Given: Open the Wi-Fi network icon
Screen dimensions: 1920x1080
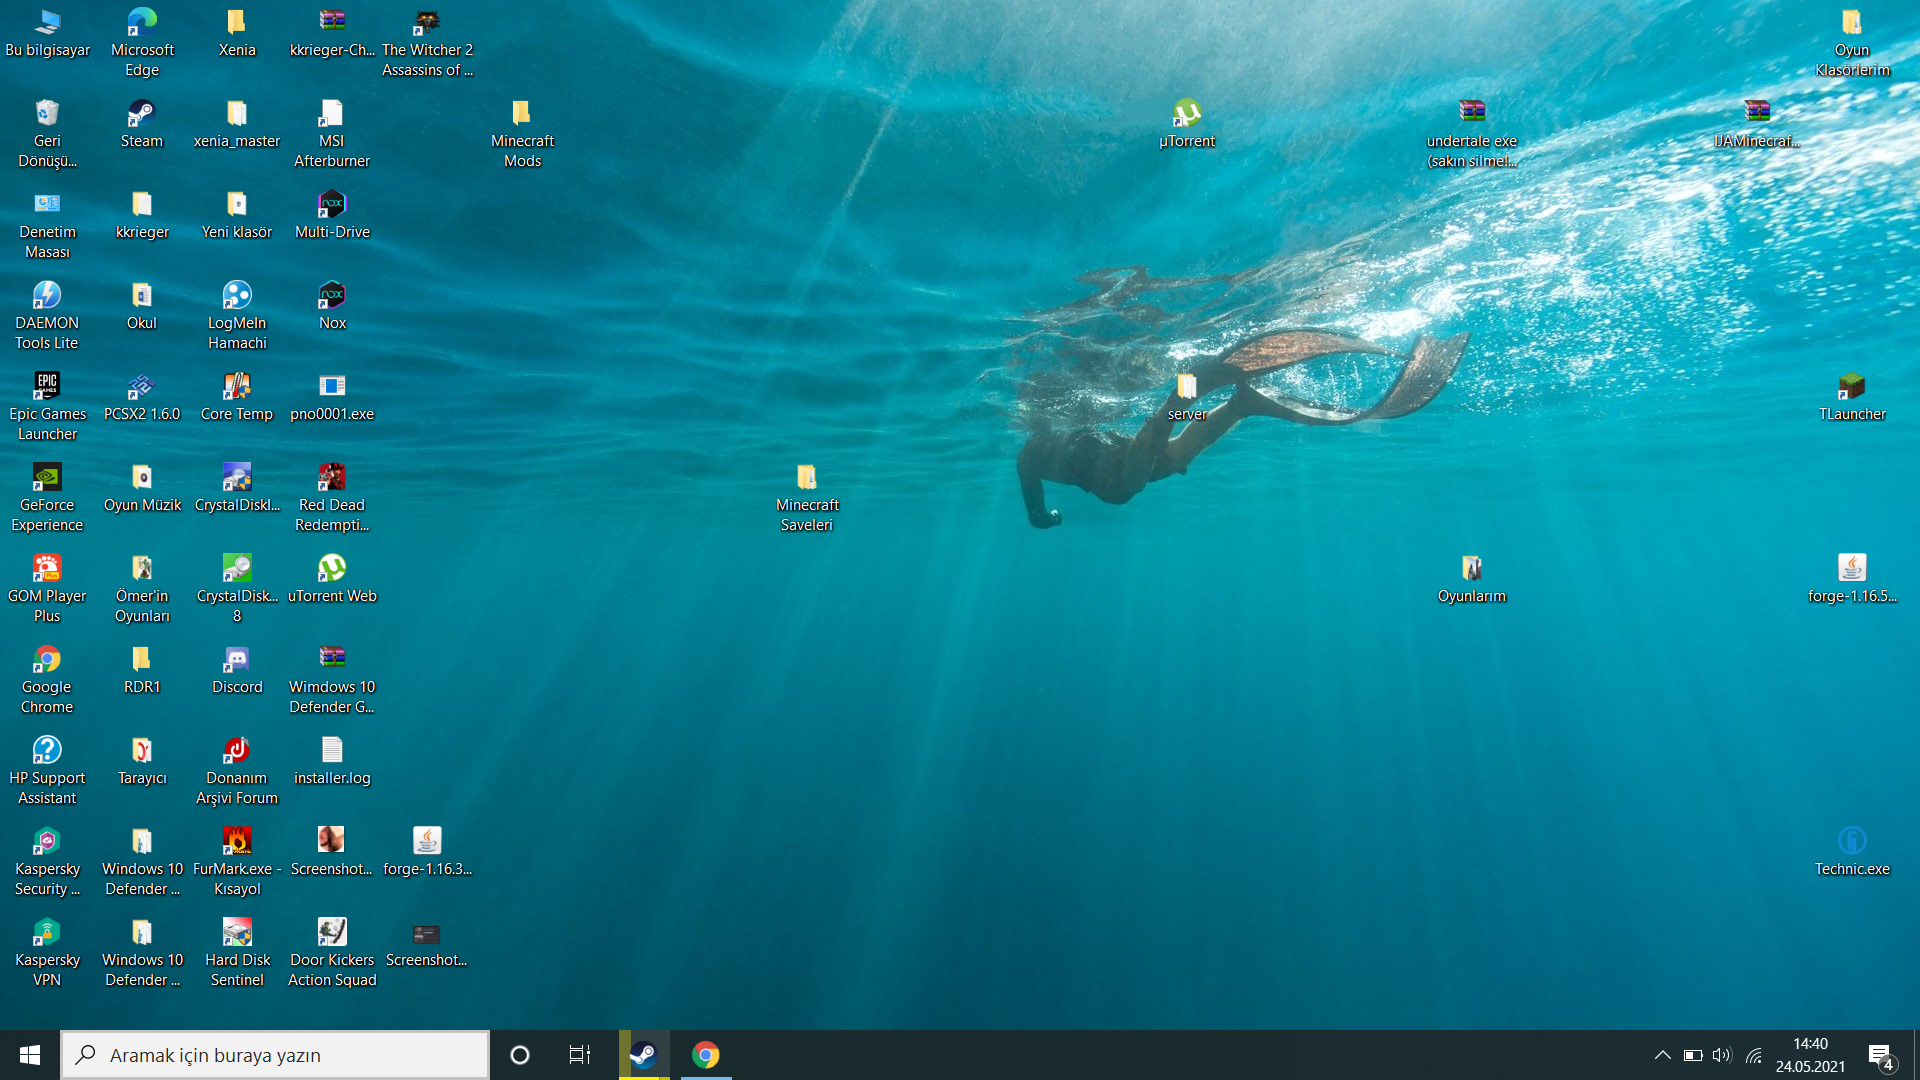Looking at the screenshot, I should click(1753, 1055).
